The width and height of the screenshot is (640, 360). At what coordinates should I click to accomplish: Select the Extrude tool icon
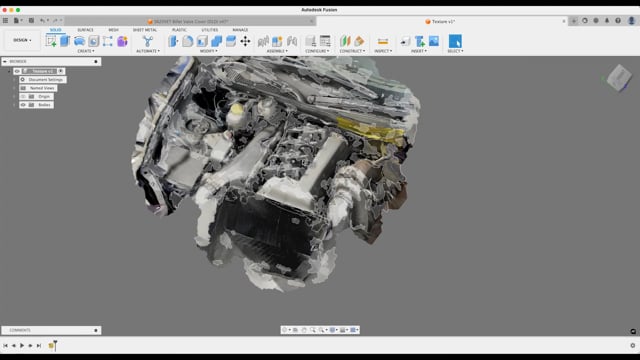tap(65, 41)
